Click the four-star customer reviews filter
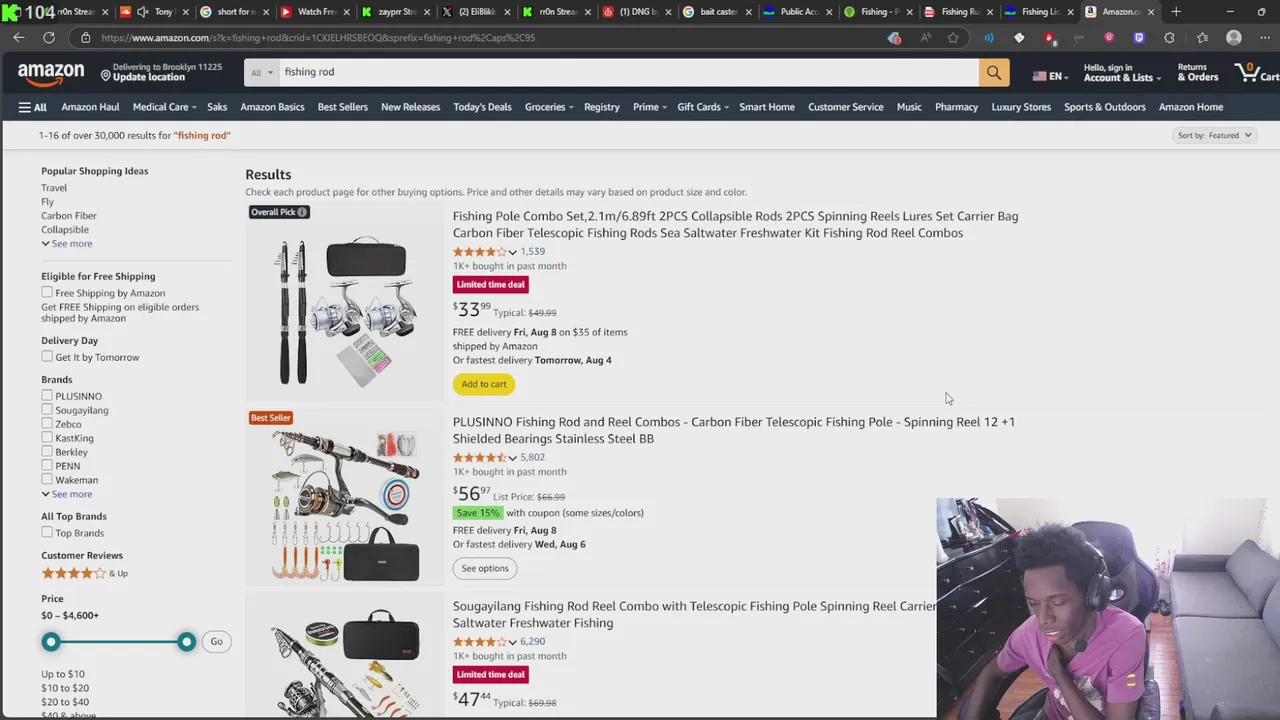 point(84,573)
